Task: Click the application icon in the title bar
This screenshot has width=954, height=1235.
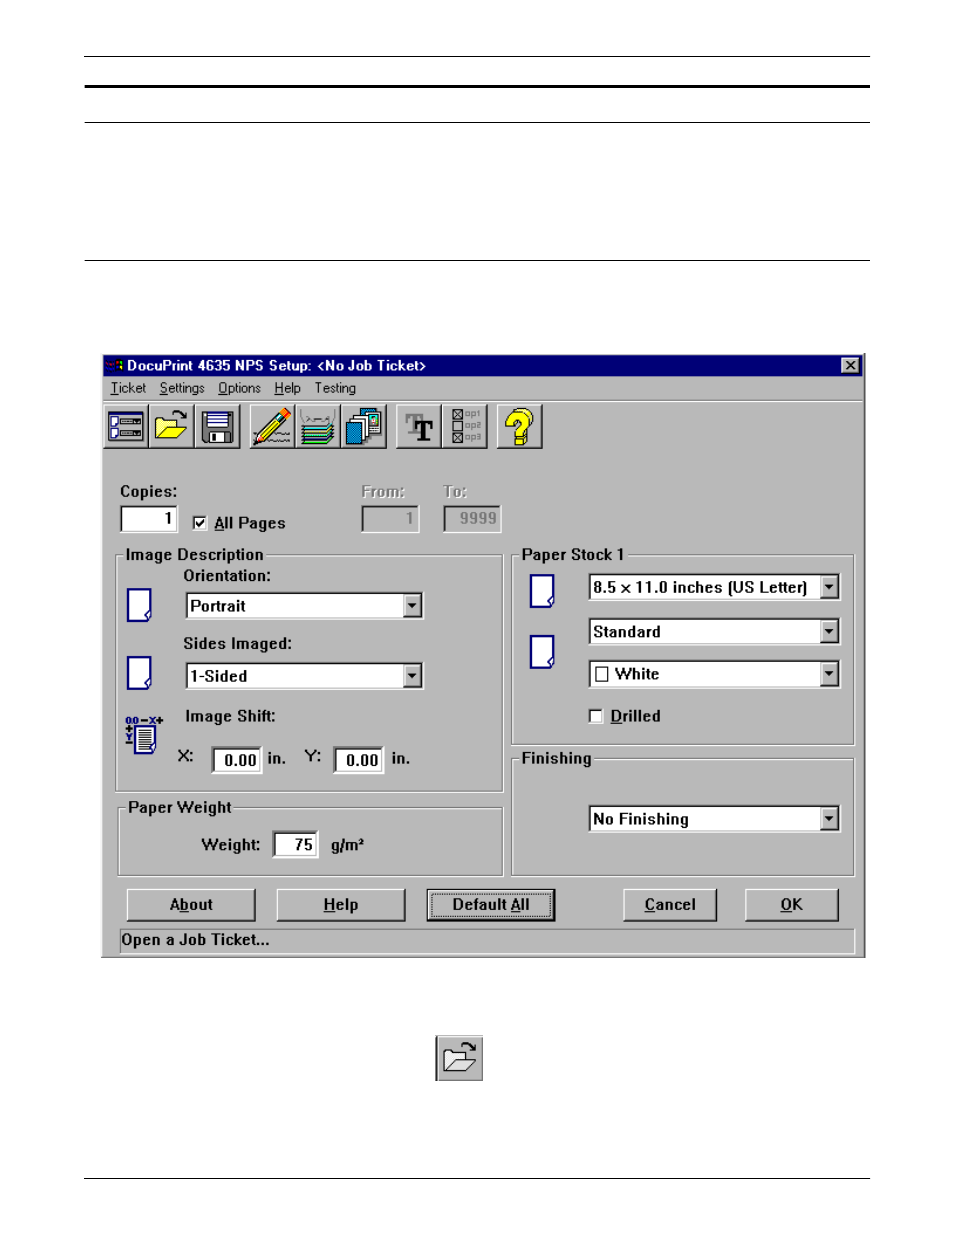Action: [113, 366]
